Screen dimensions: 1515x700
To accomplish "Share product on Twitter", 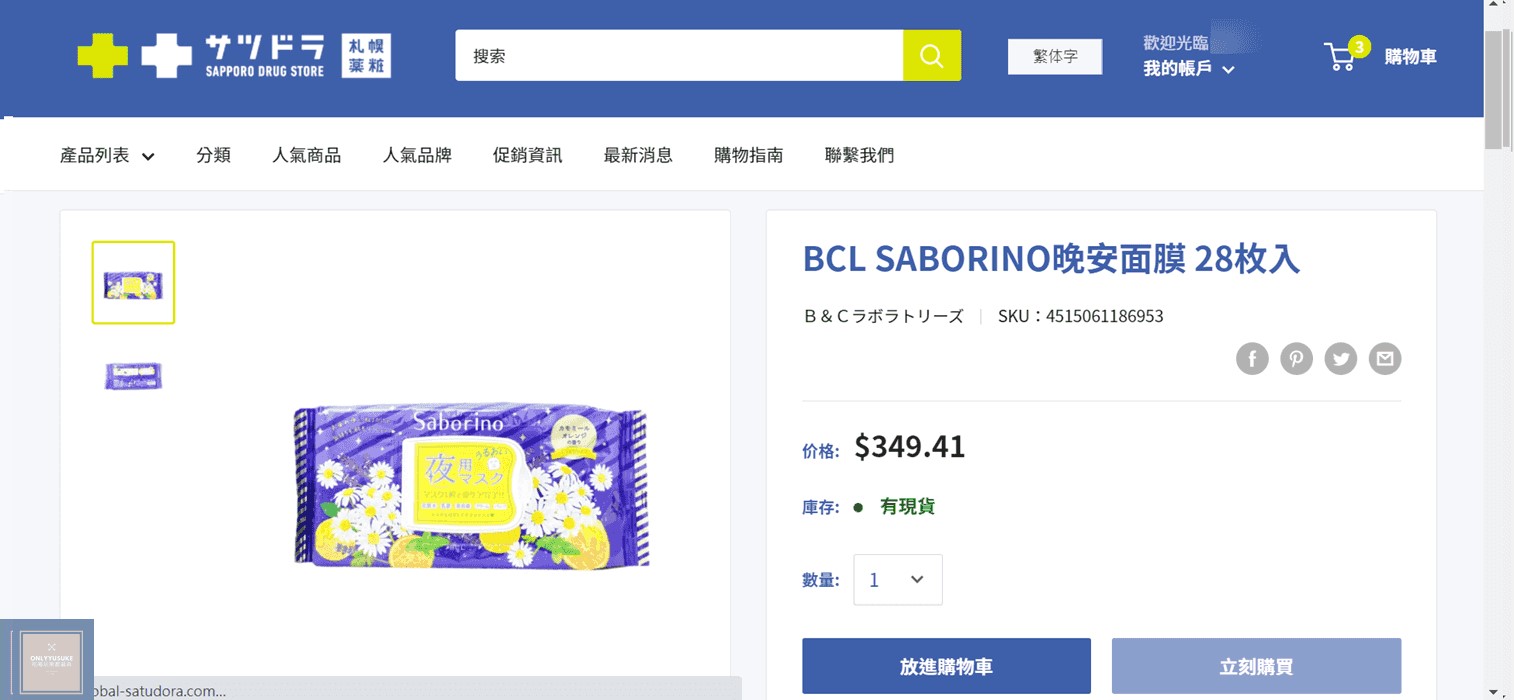I will click(1340, 358).
